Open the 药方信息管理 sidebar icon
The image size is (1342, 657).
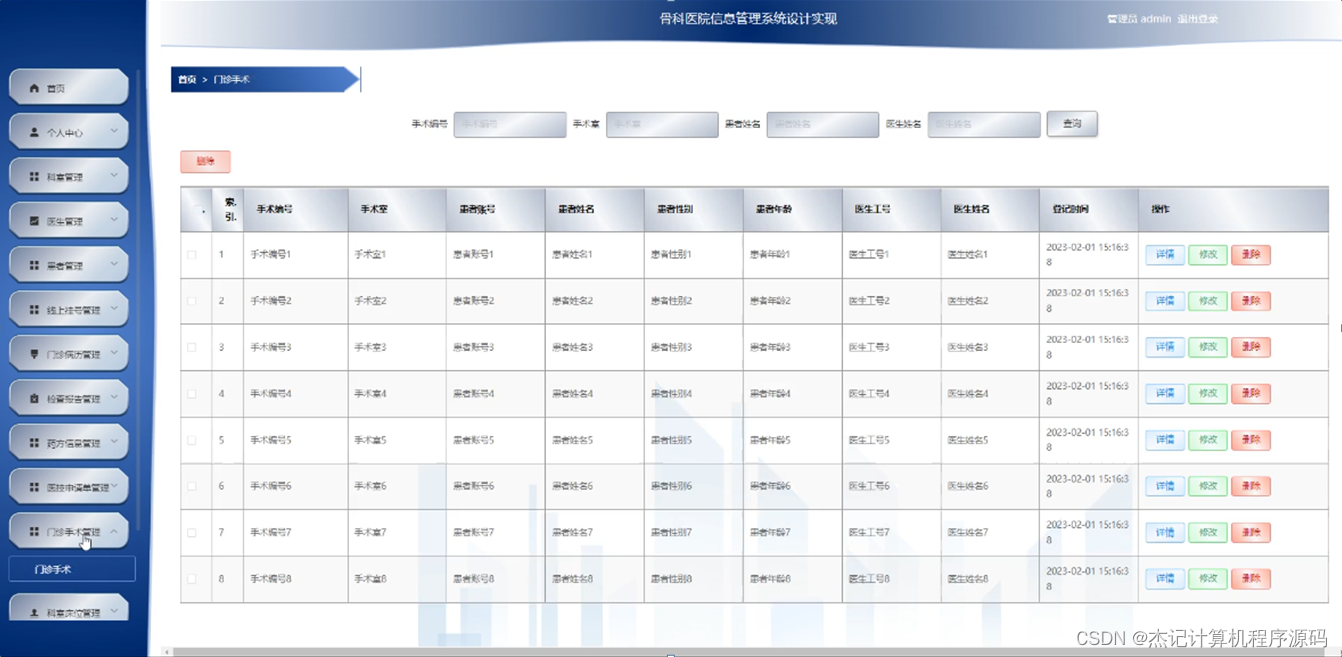click(34, 443)
